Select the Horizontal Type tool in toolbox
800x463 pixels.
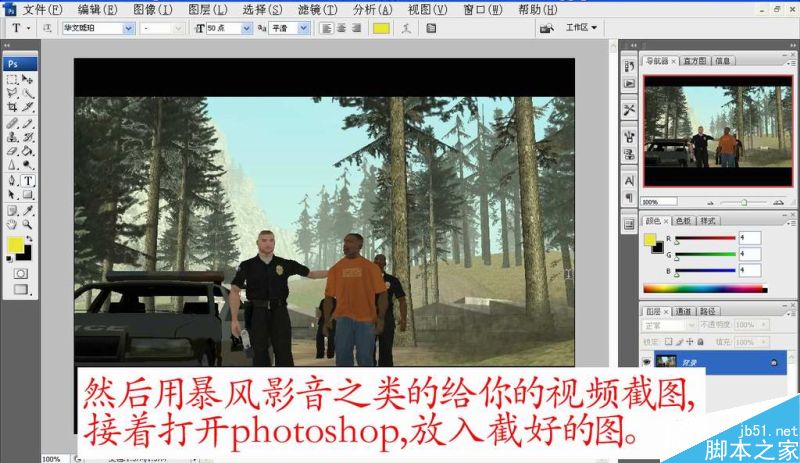[28, 180]
